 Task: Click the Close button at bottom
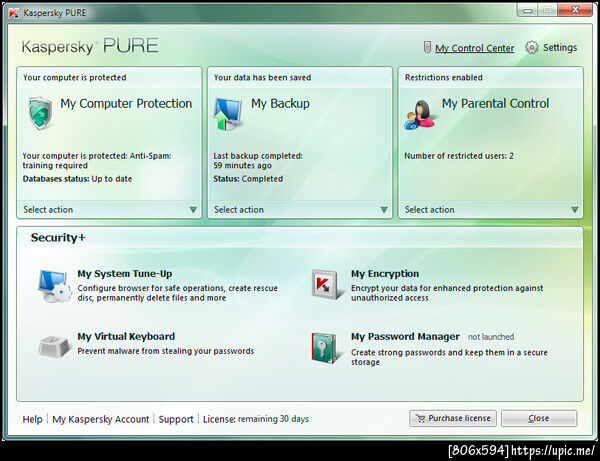[539, 418]
